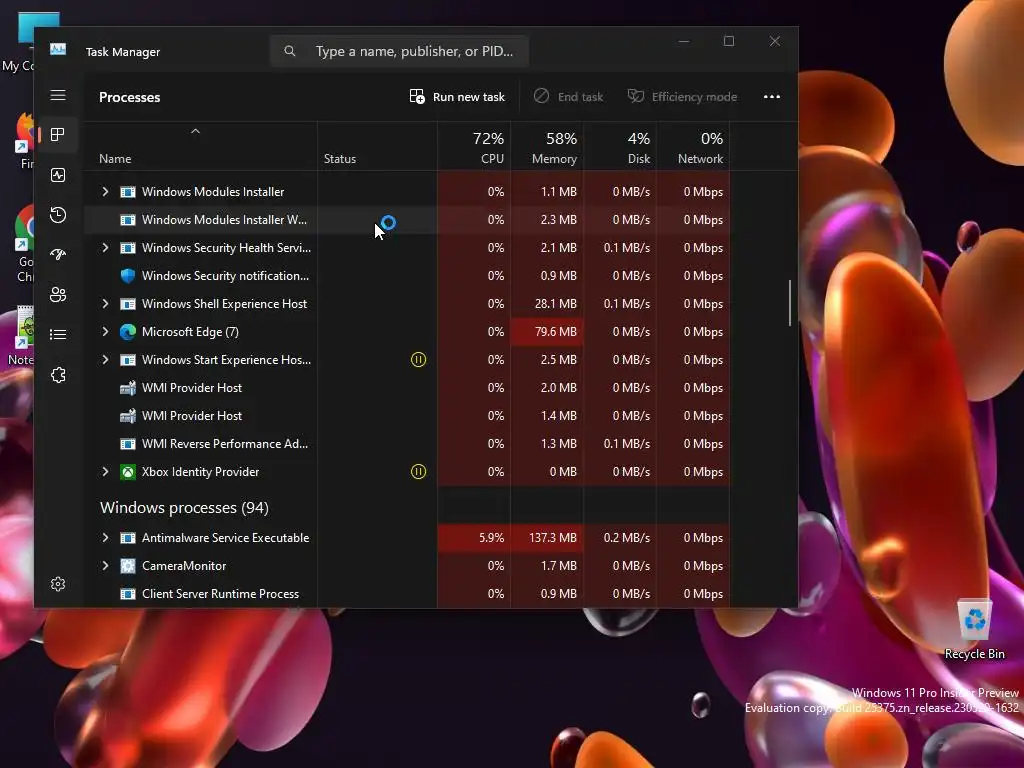This screenshot has width=1024, height=768.
Task: Select the second WMI Provider Host row
Action: point(406,415)
